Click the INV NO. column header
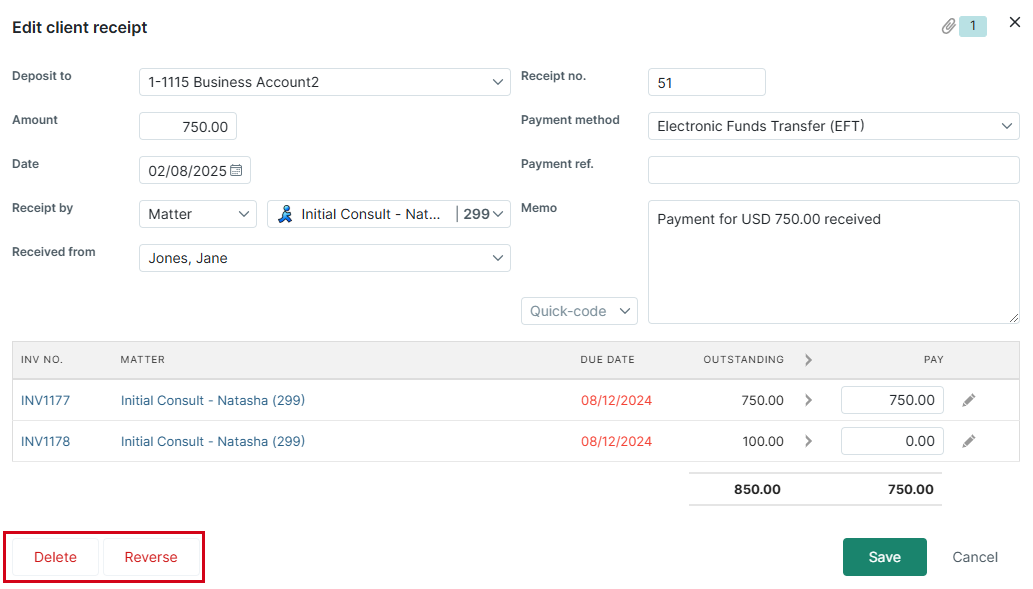 pos(42,360)
